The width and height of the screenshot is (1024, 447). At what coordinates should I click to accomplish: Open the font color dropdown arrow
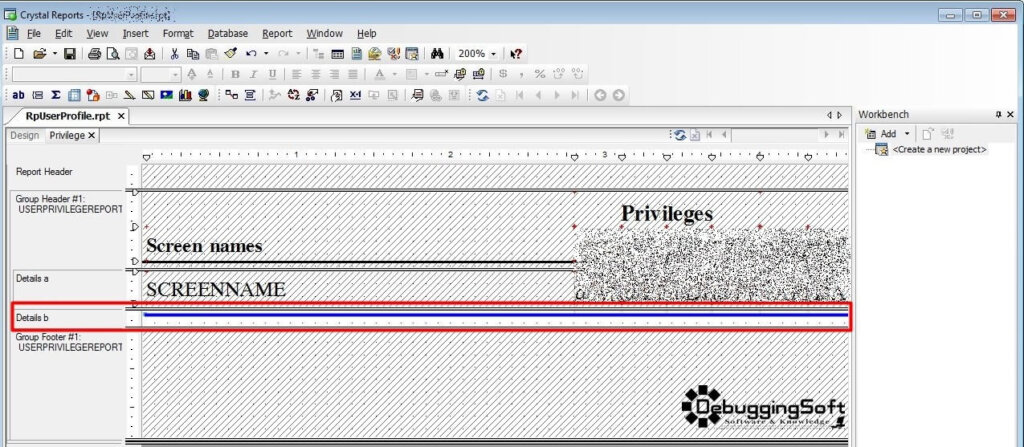point(394,74)
